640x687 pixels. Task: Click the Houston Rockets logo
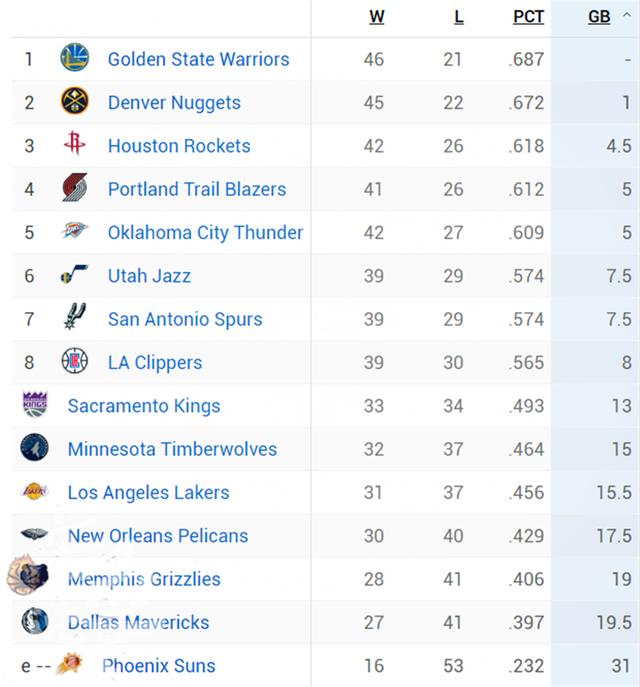tap(74, 143)
